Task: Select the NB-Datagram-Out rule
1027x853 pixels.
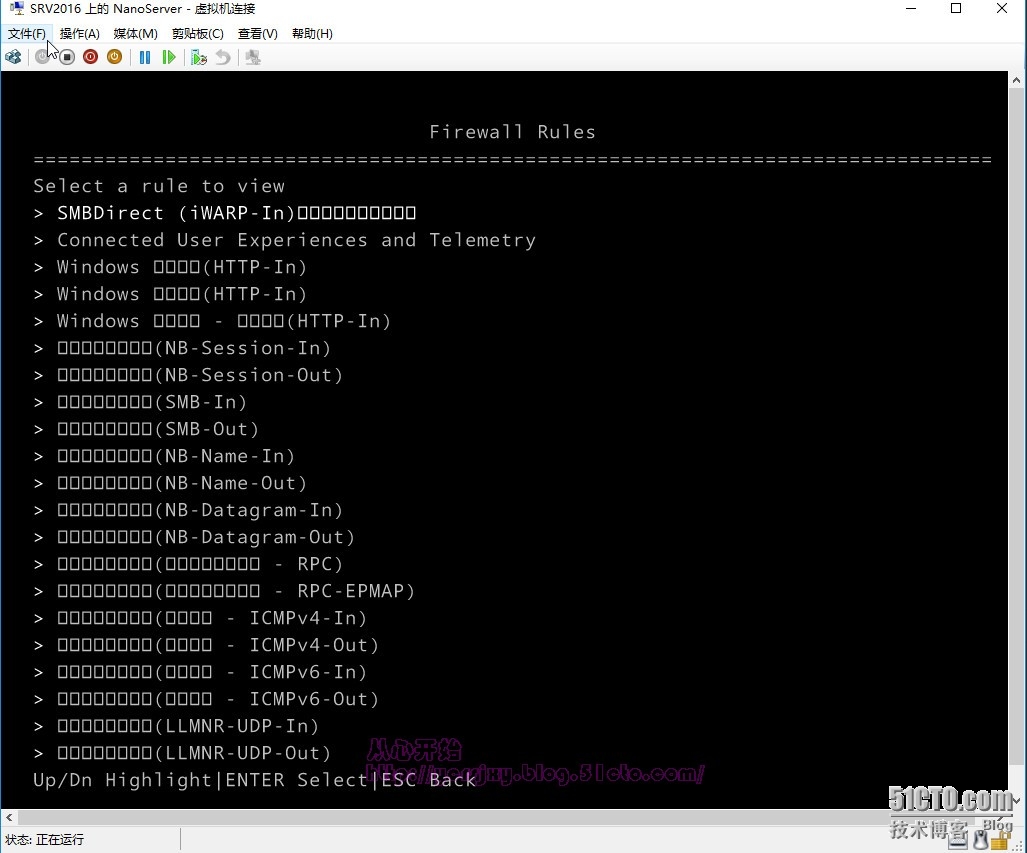Action: (x=194, y=537)
